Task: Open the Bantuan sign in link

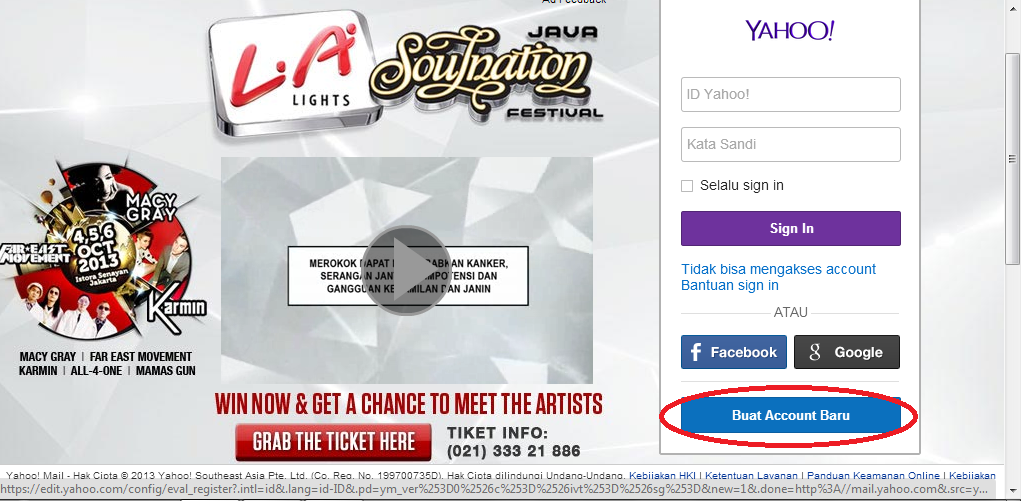Action: coord(729,285)
